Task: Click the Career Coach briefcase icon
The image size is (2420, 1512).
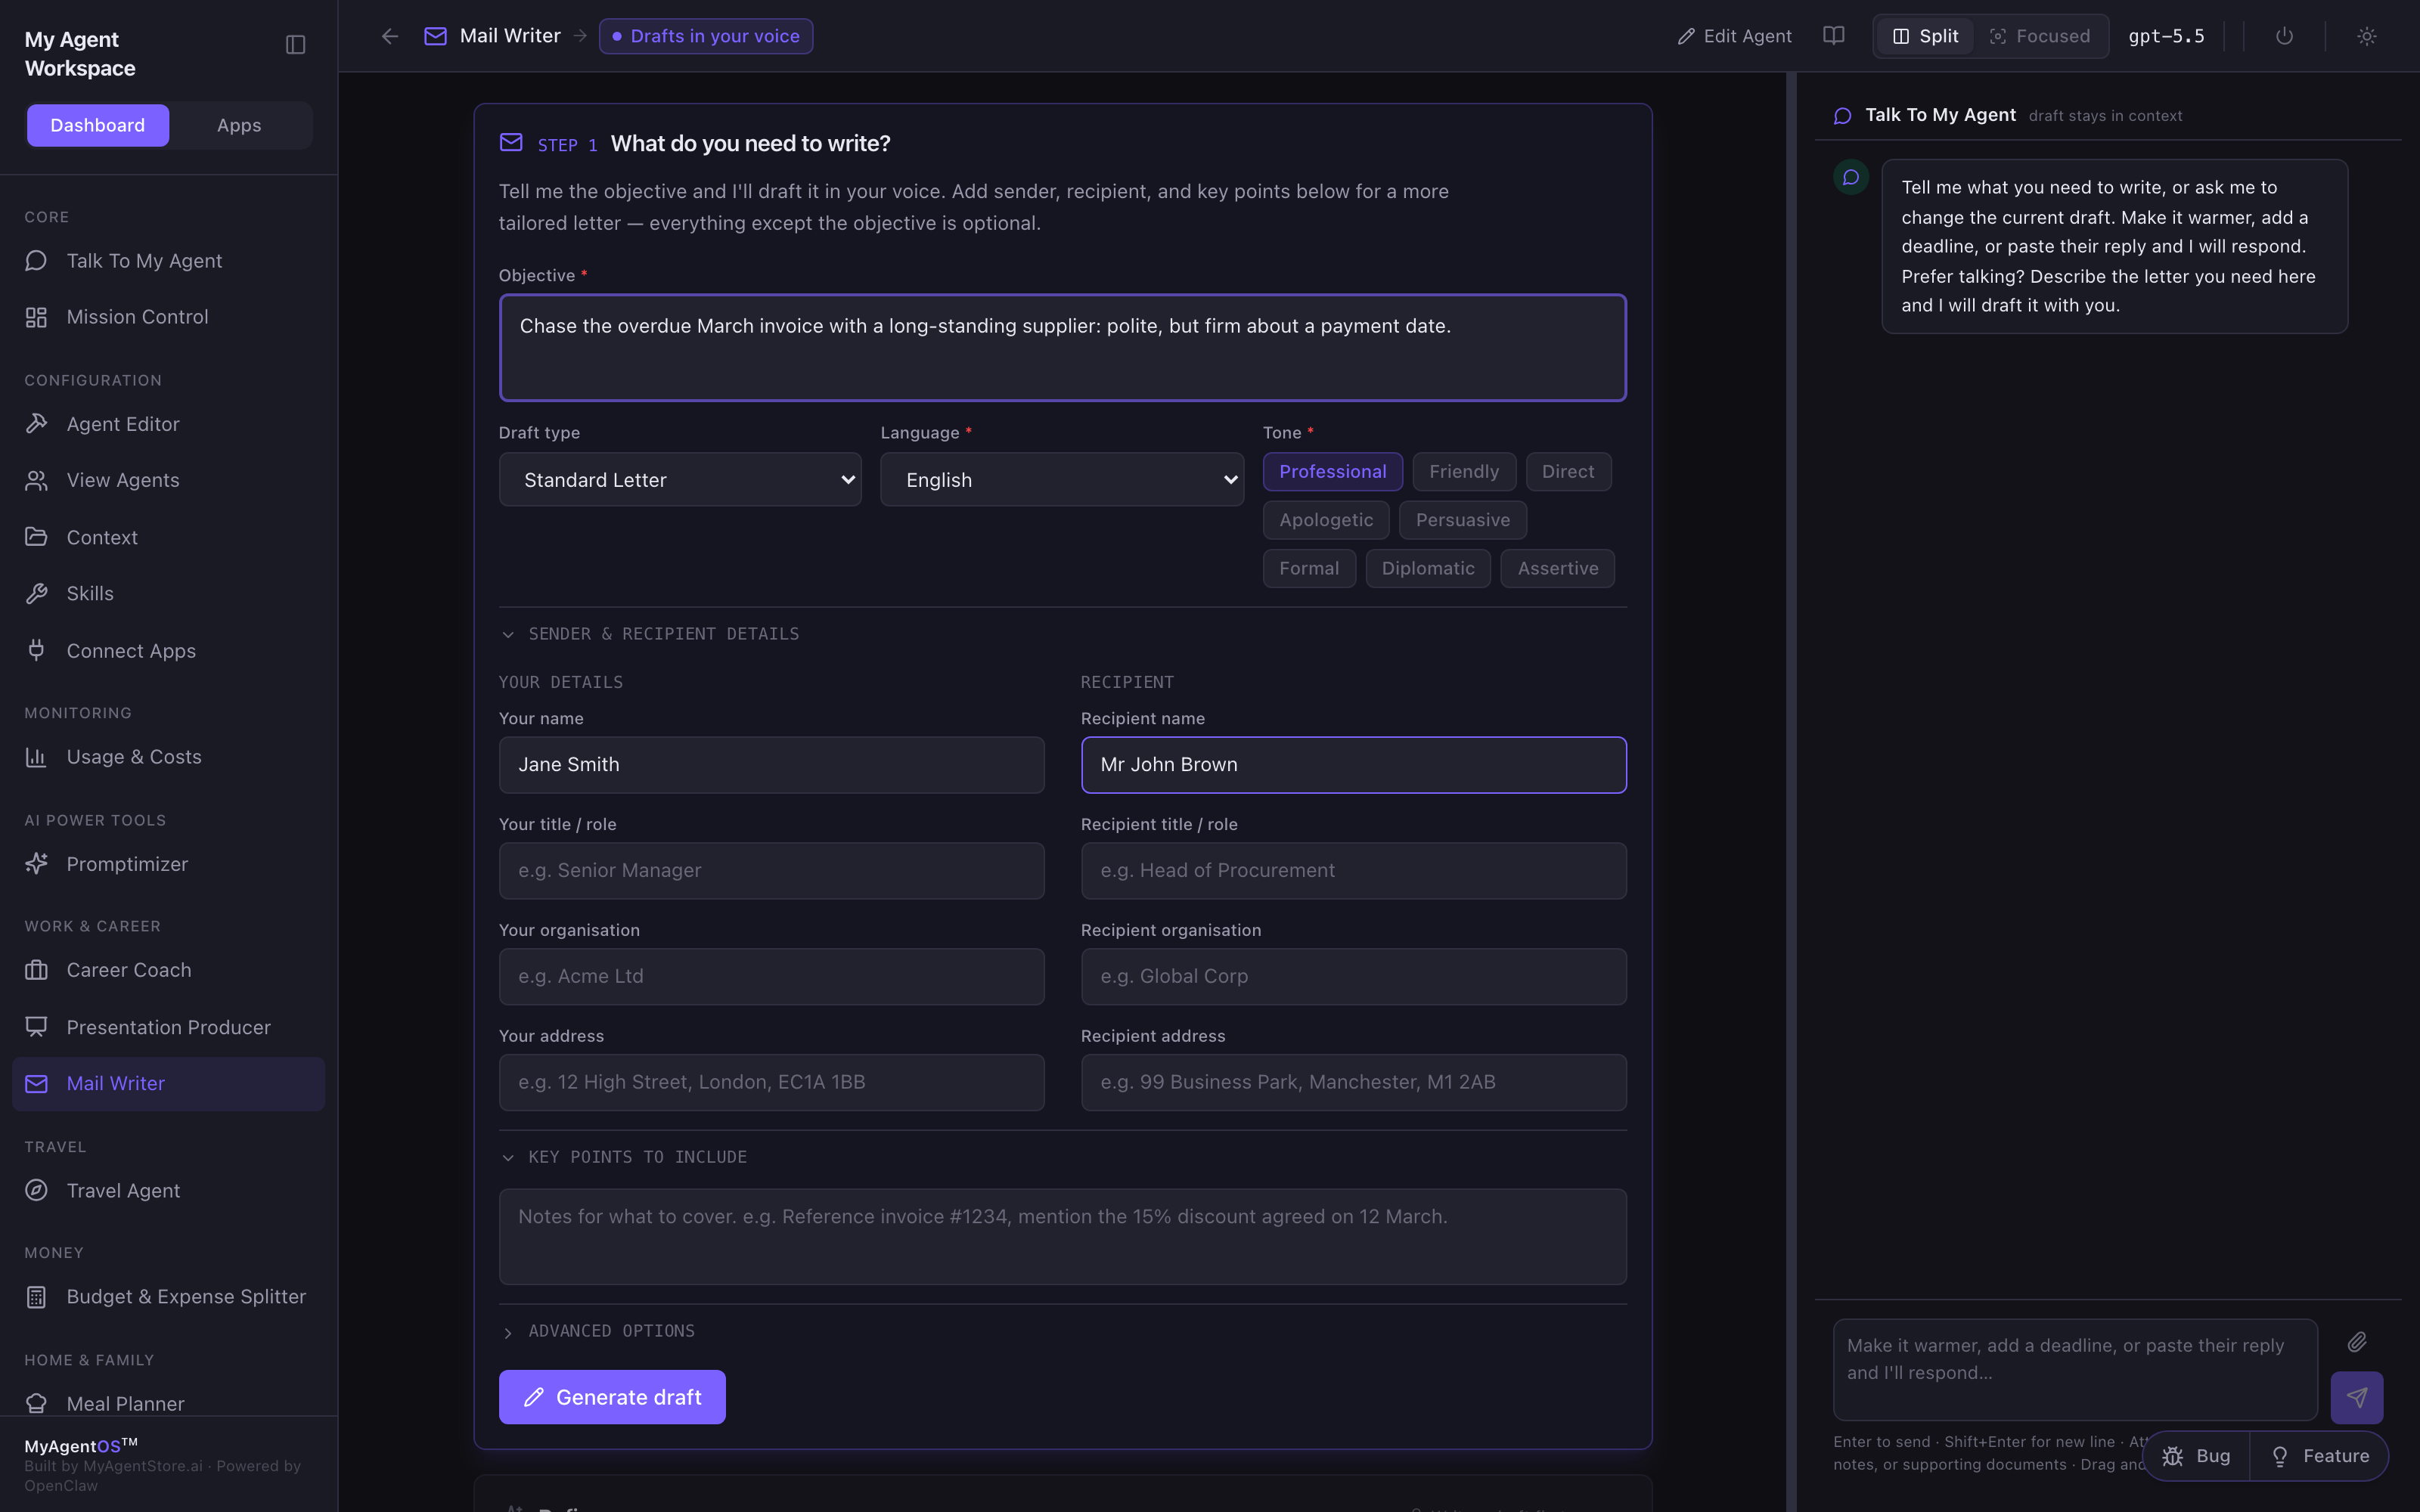Action: [x=36, y=970]
